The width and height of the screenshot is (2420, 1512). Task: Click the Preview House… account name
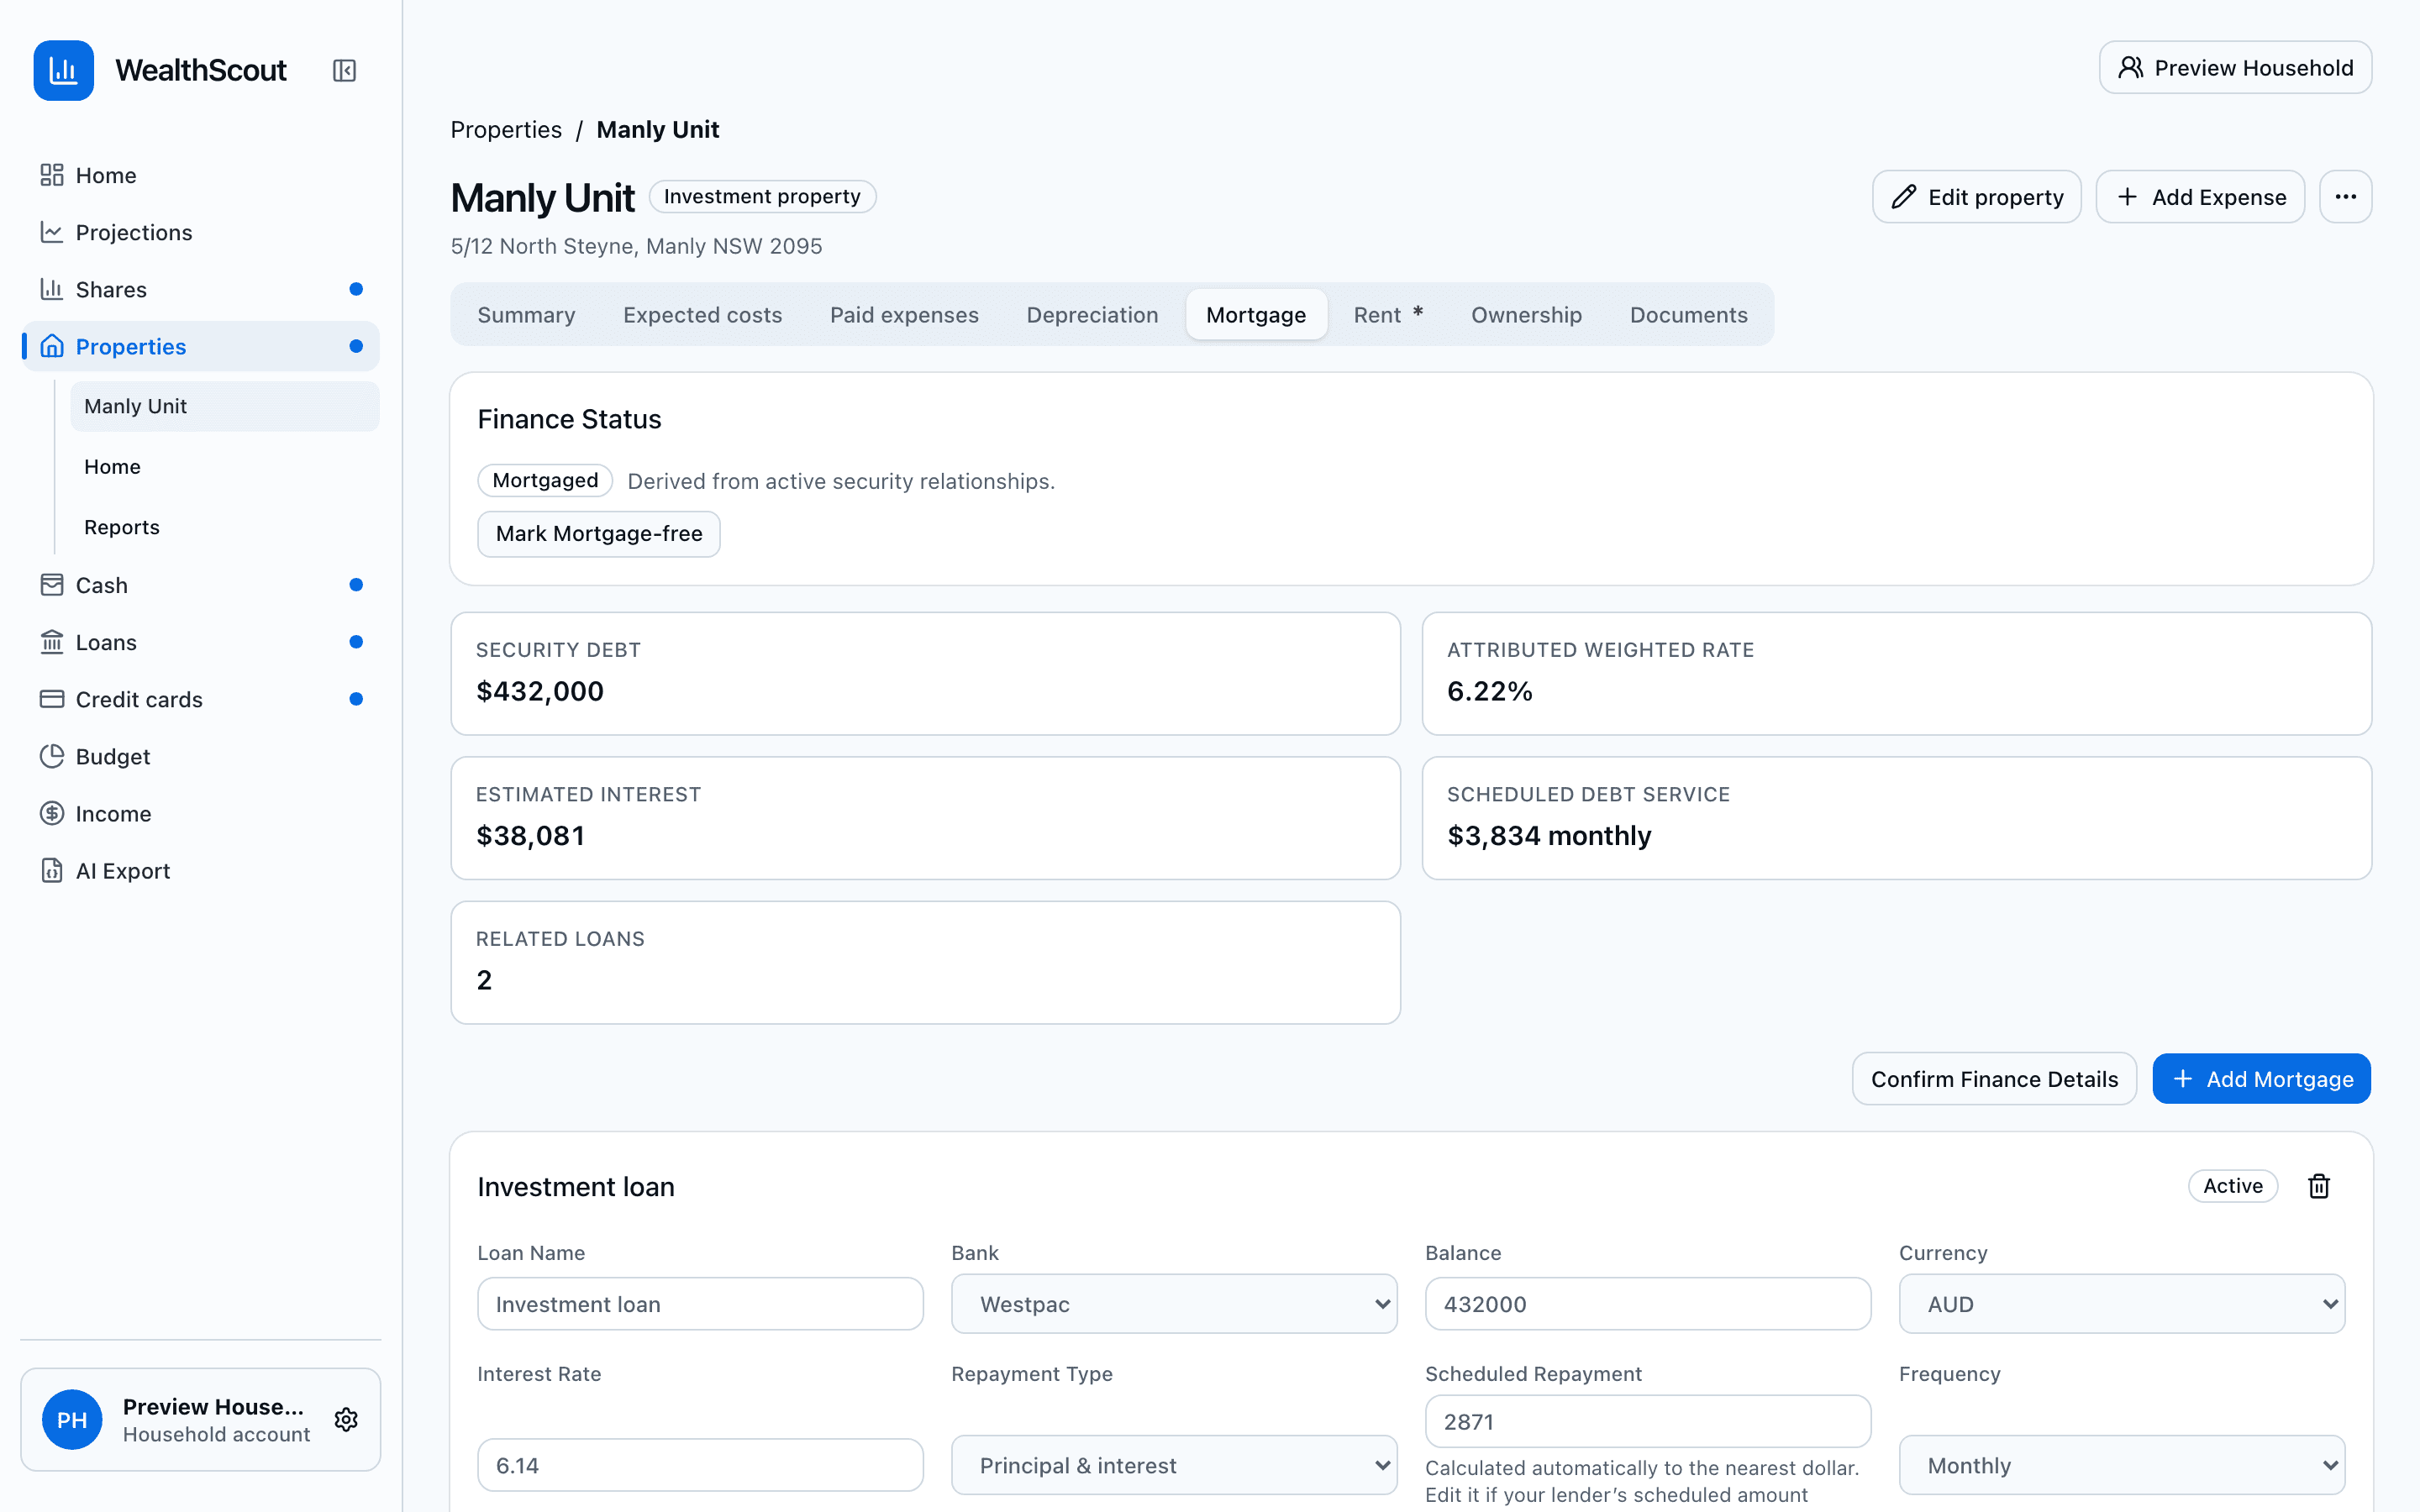(213, 1407)
